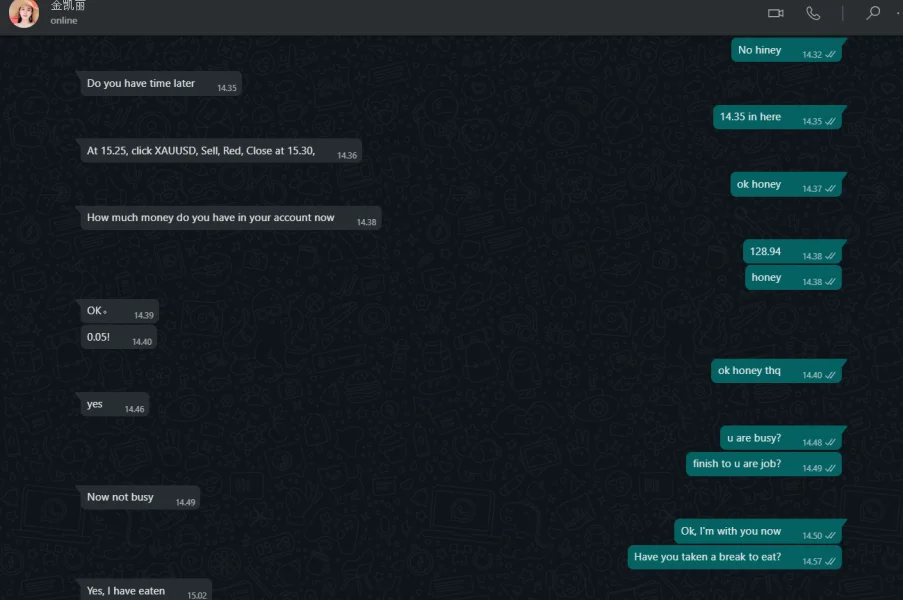
Task: Select the 'finish to u are job?' message
Action: click(x=764, y=464)
